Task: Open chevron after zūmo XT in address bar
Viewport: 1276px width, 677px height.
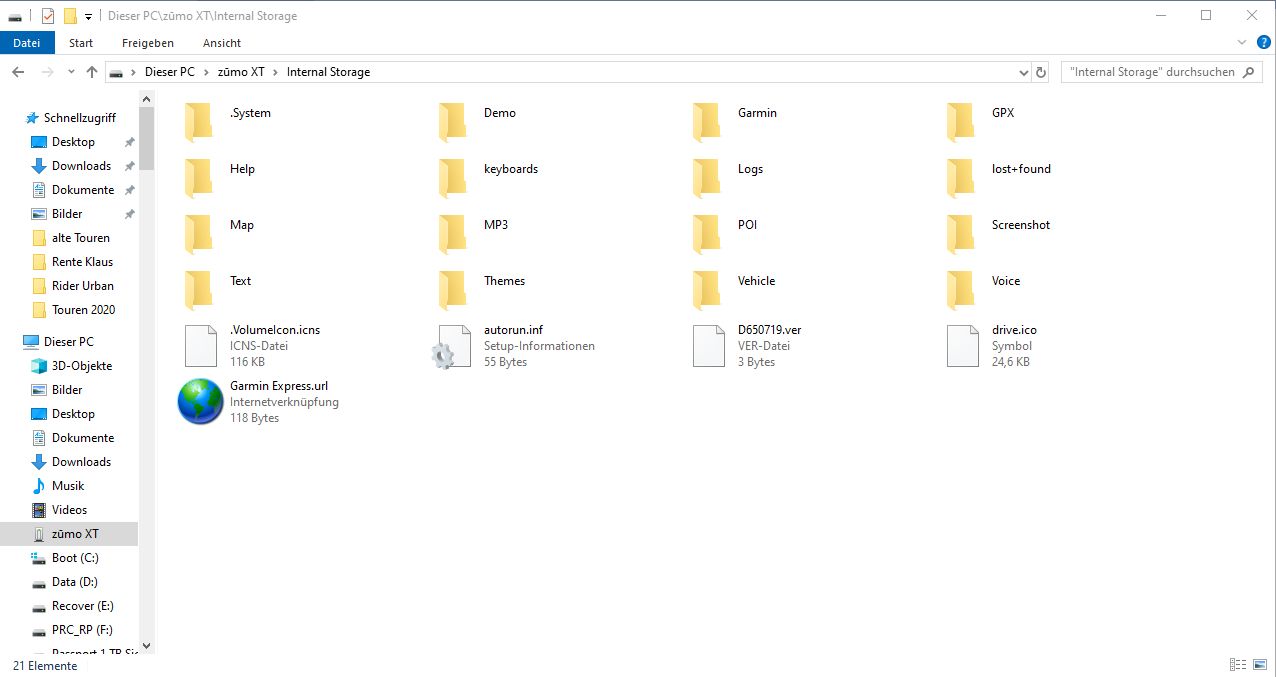Action: tap(274, 72)
